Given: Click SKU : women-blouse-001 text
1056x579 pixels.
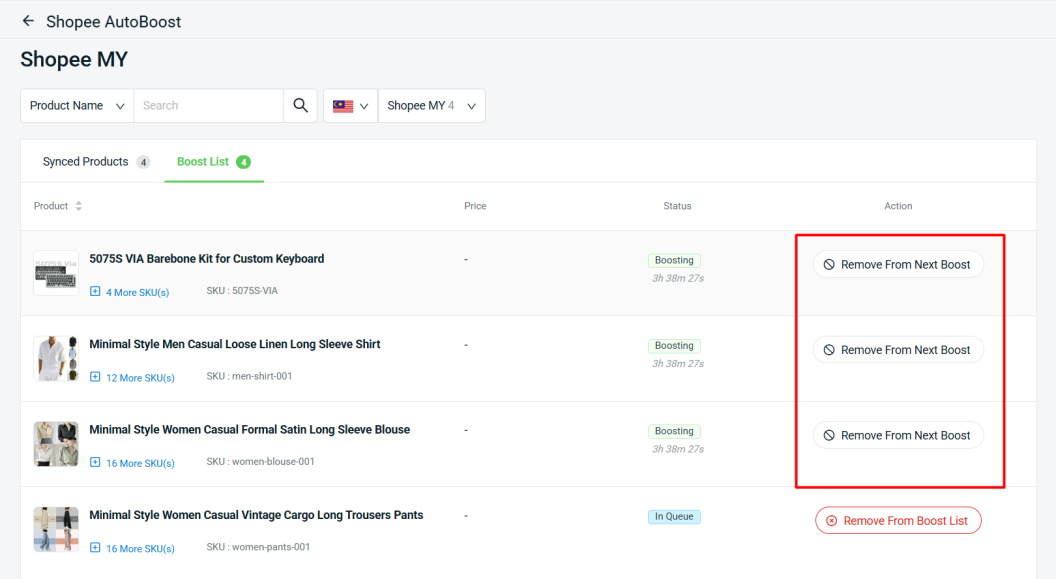Looking at the screenshot, I should (x=261, y=462).
